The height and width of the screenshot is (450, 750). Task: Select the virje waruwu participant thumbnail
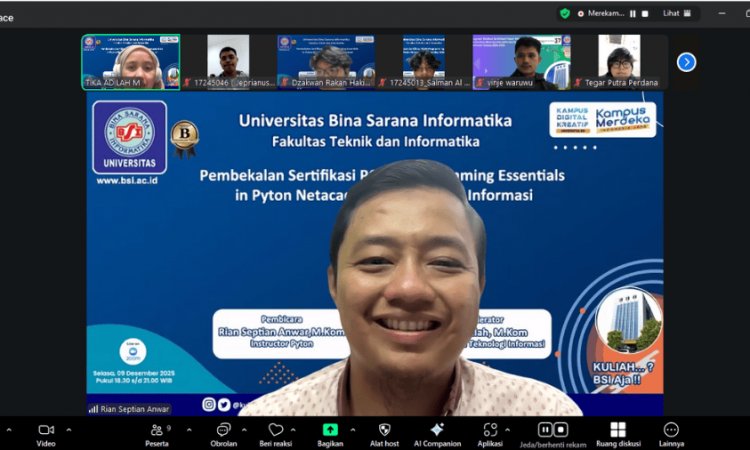click(x=521, y=62)
